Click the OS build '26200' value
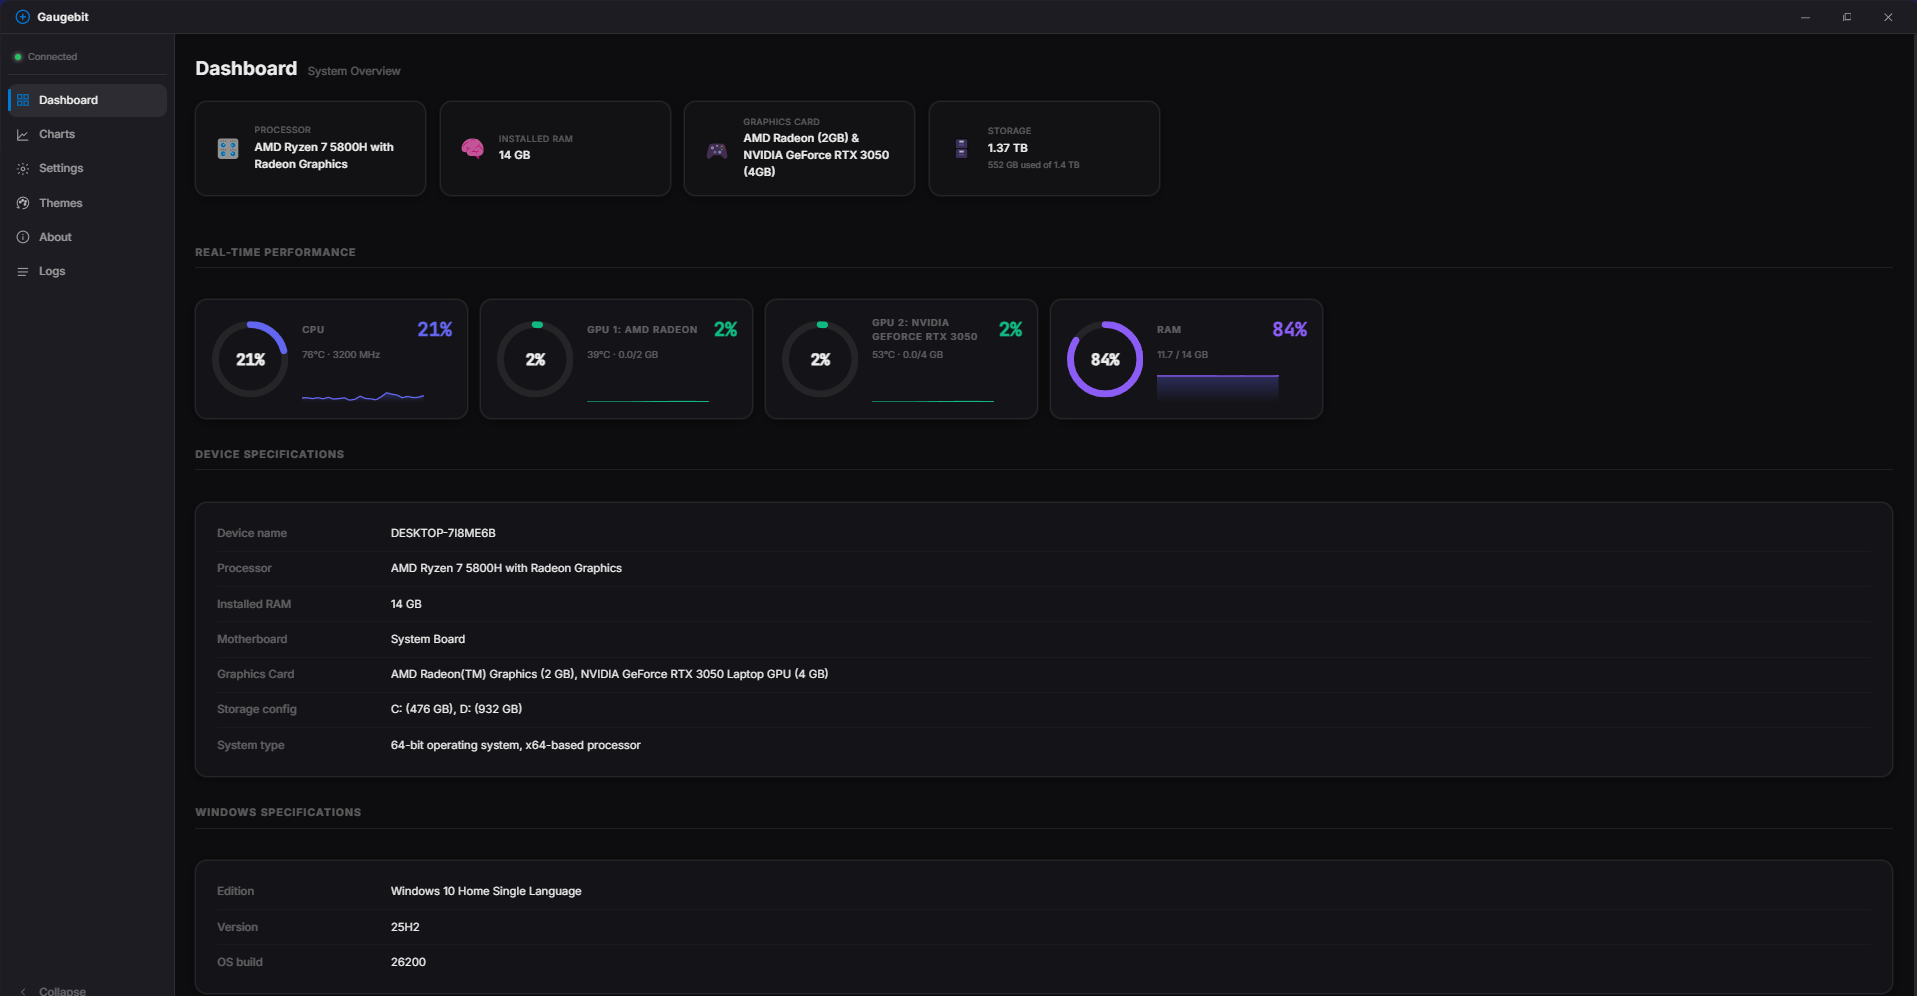Viewport: 1917px width, 996px height. pos(408,962)
